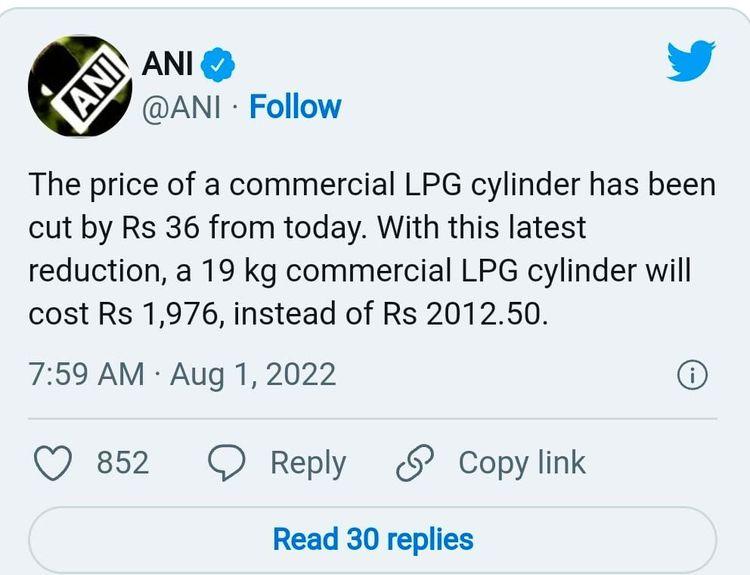Click the 7:59 AM time text
The width and height of the screenshot is (750, 575).
(x=87, y=375)
